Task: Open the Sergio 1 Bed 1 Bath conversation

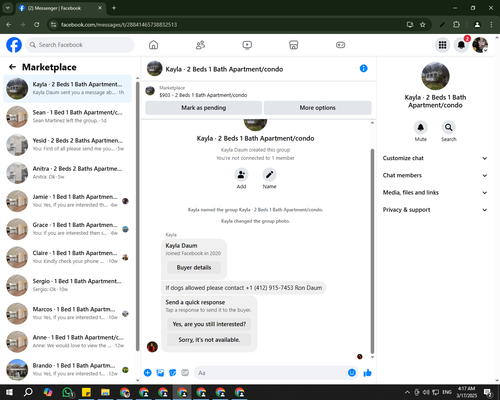Action: [x=68, y=285]
